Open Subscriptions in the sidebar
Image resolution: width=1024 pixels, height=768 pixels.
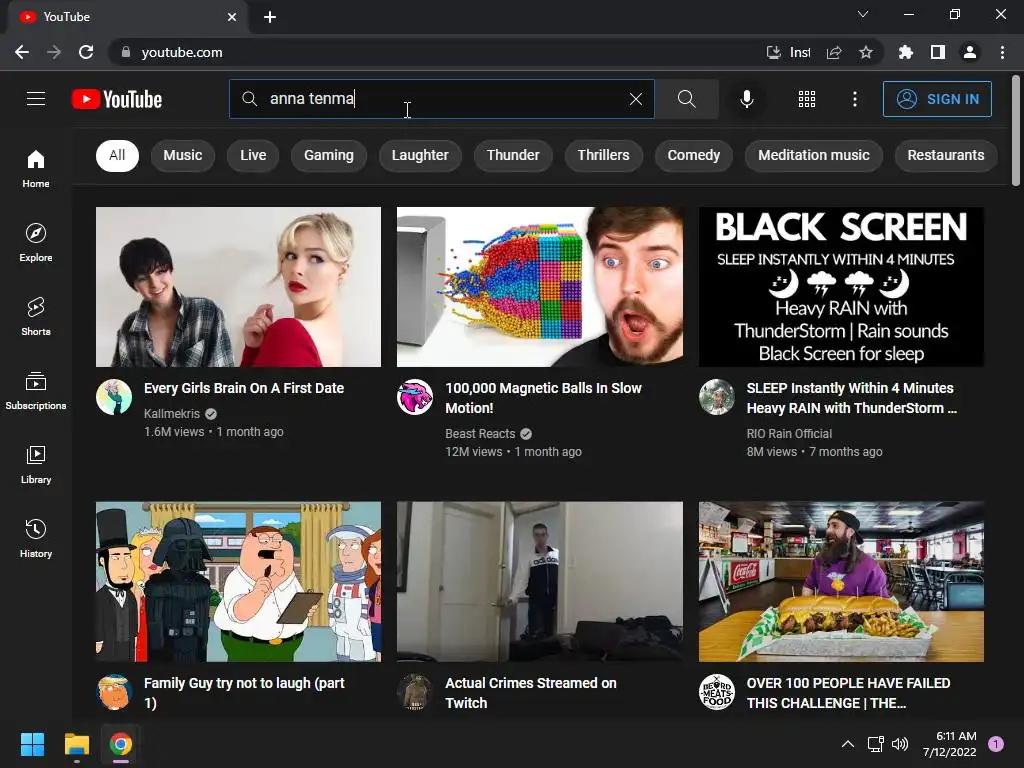36,391
